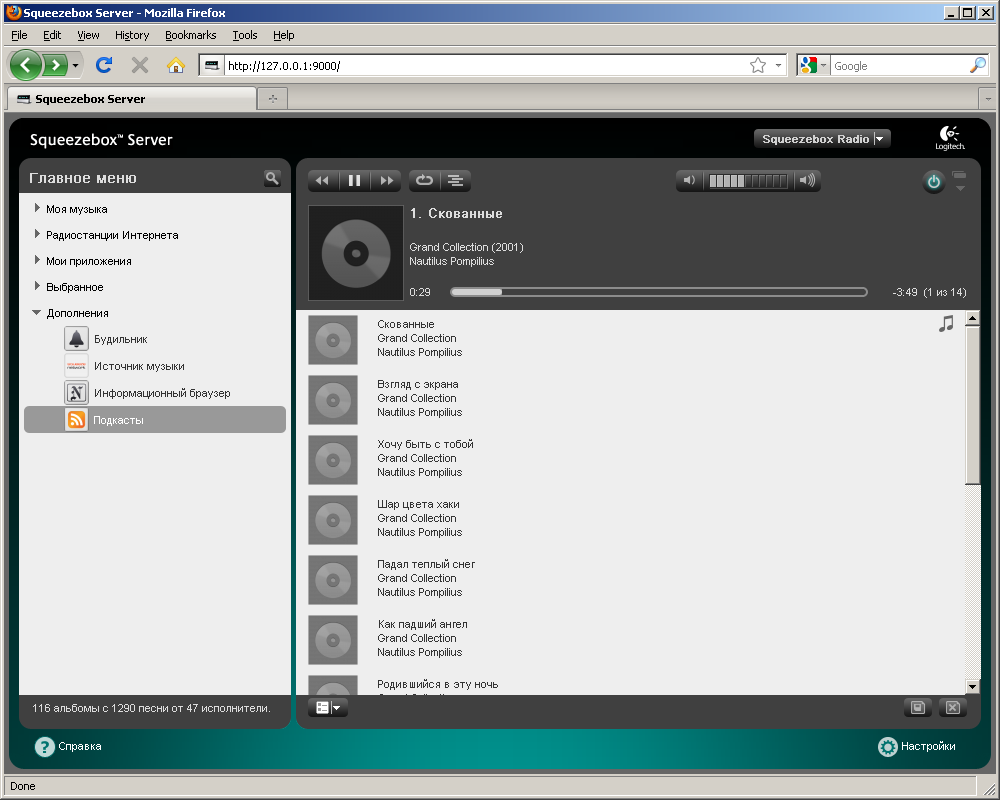The image size is (1000, 800).
Task: Adjust the volume level bar
Action: click(x=749, y=181)
